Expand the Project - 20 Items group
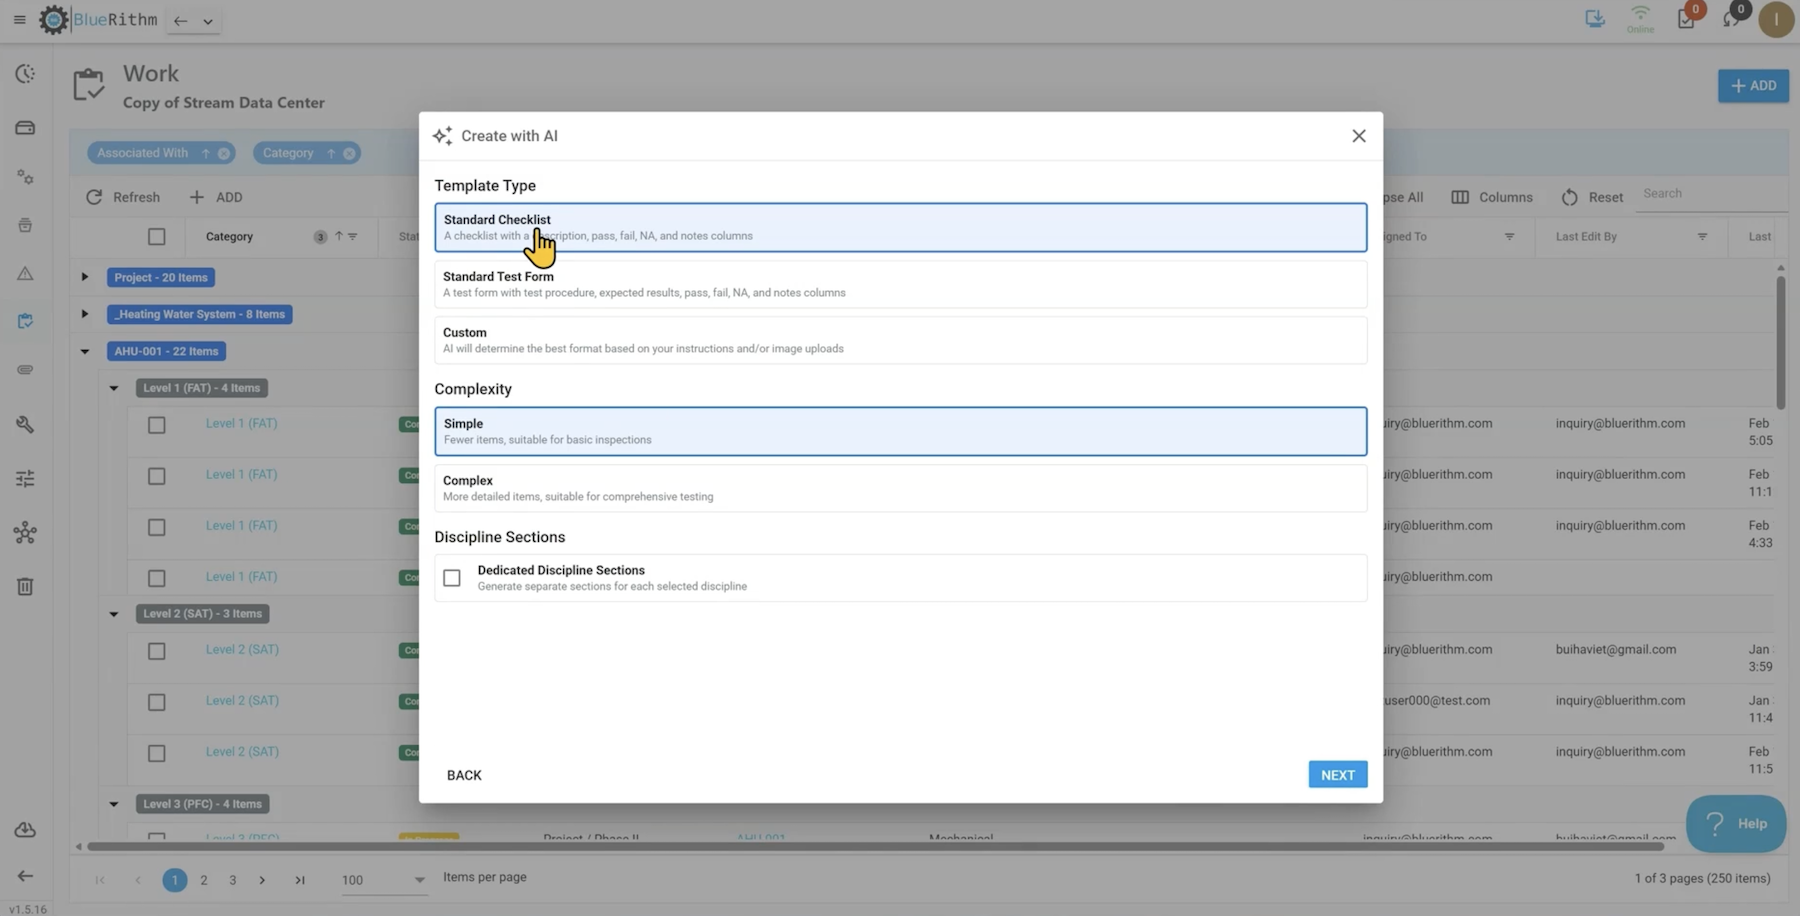This screenshot has height=916, width=1800. [x=85, y=277]
